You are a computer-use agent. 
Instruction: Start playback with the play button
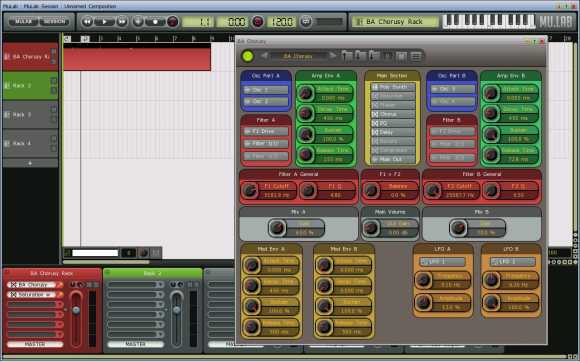click(104, 21)
